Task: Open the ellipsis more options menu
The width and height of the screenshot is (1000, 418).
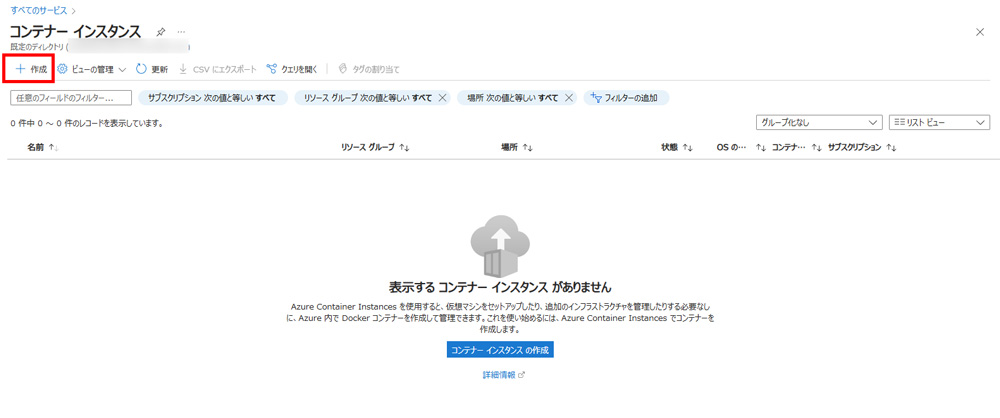Action: pos(181,32)
